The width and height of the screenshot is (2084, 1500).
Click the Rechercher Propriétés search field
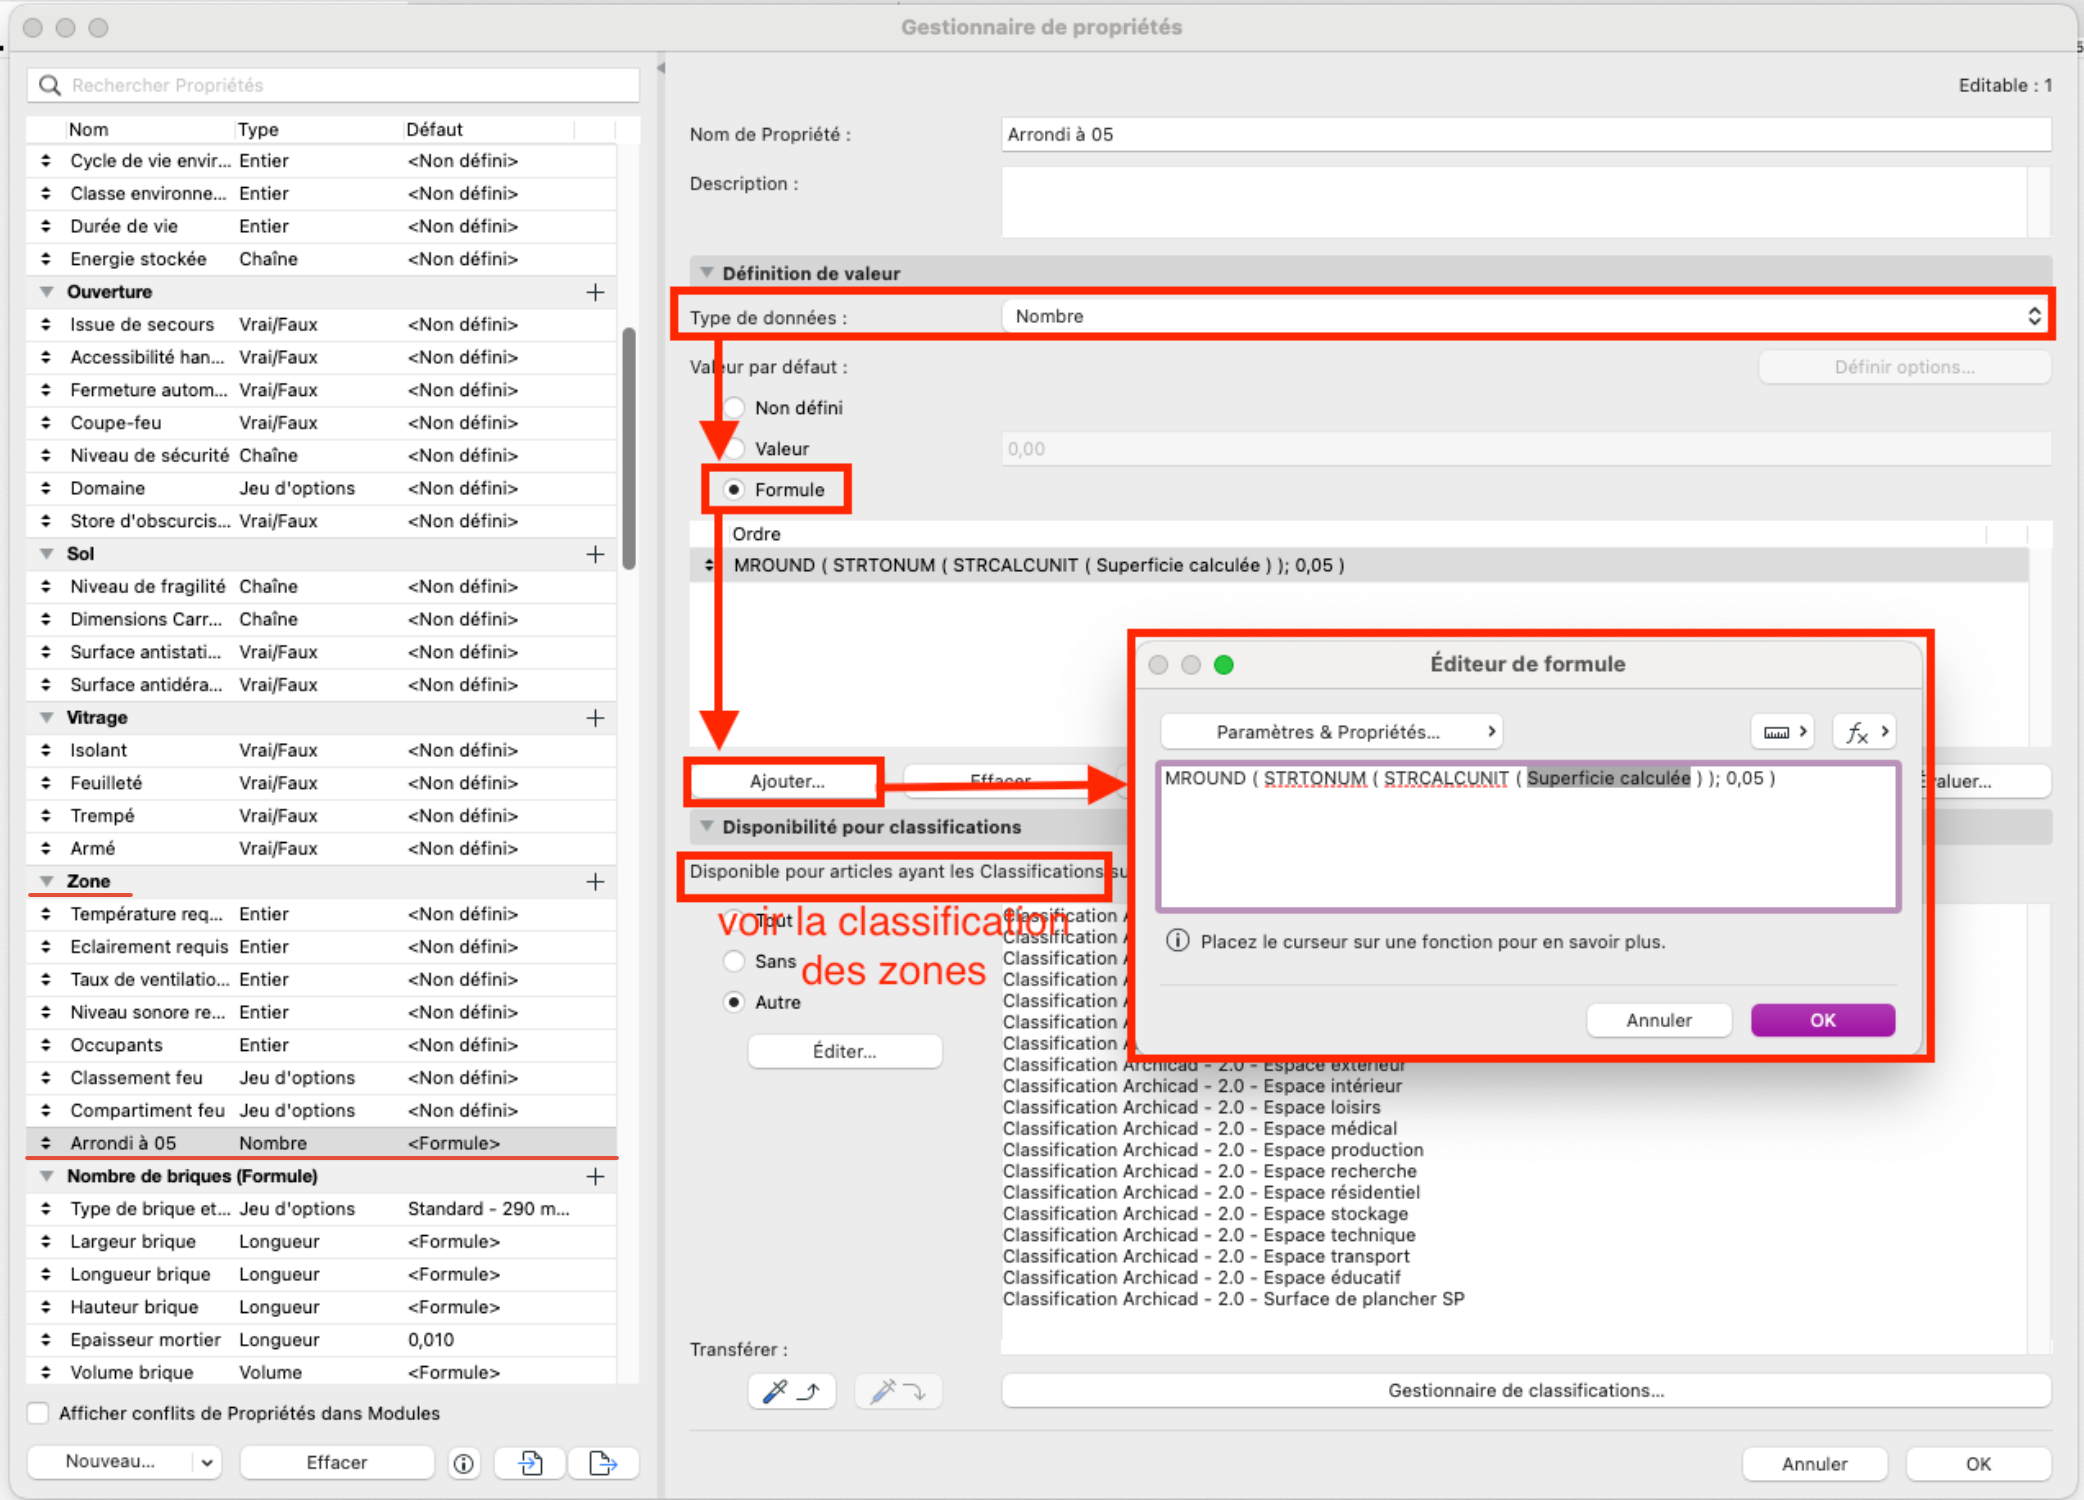(333, 85)
